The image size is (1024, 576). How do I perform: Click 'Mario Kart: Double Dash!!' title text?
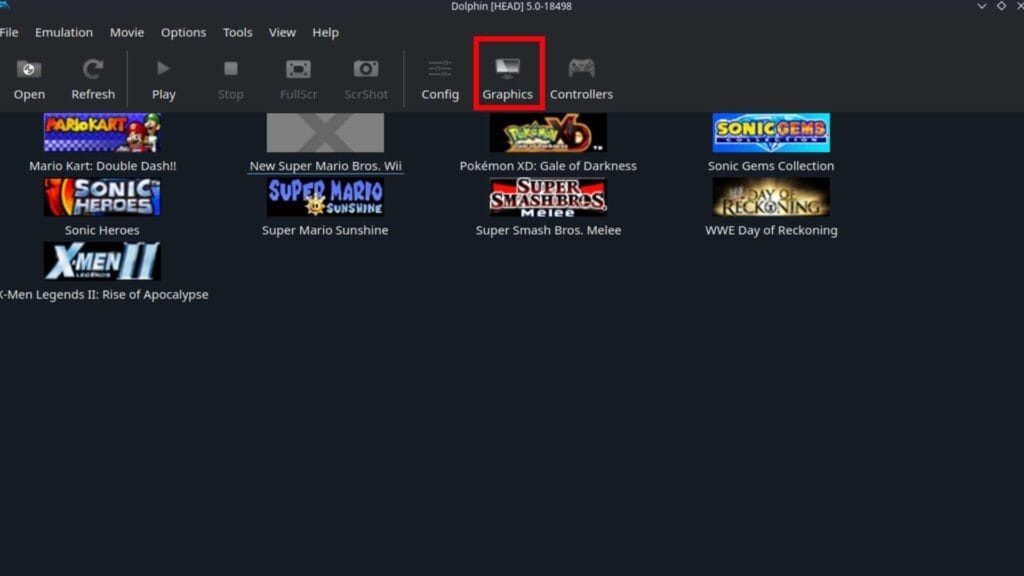click(x=103, y=166)
